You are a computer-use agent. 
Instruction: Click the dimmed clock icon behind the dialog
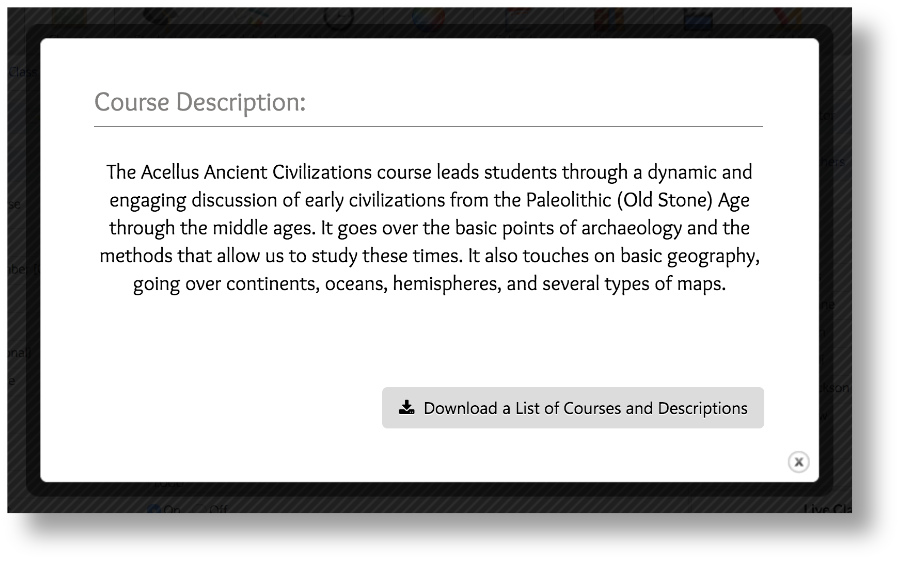click(x=338, y=18)
